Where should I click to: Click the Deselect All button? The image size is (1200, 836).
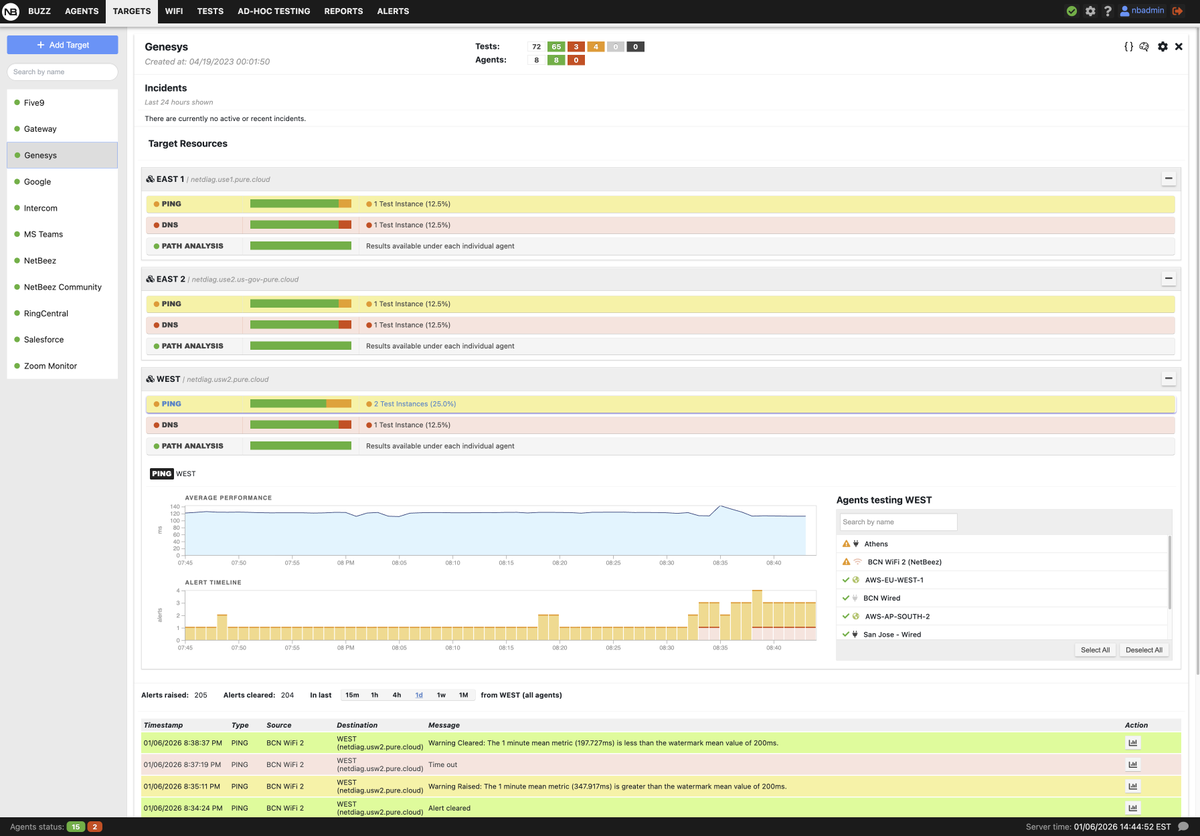click(x=1144, y=650)
